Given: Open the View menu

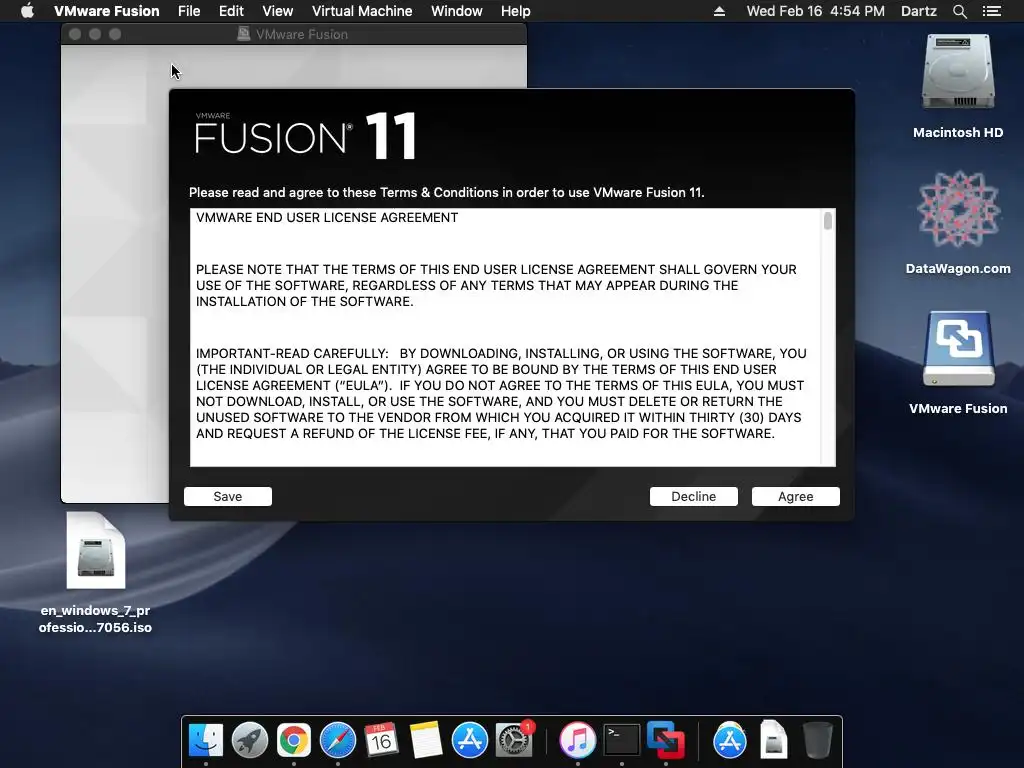Looking at the screenshot, I should [278, 11].
